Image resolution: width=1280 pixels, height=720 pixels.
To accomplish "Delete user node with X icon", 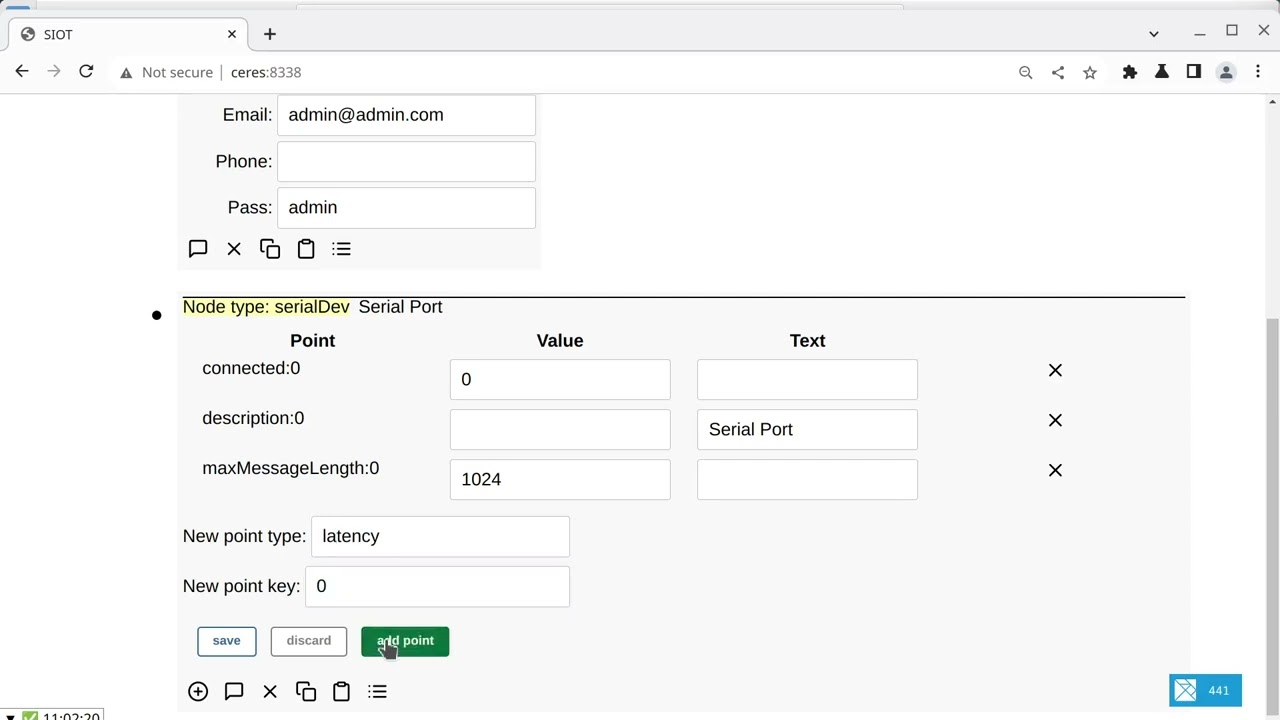I will 234,249.
